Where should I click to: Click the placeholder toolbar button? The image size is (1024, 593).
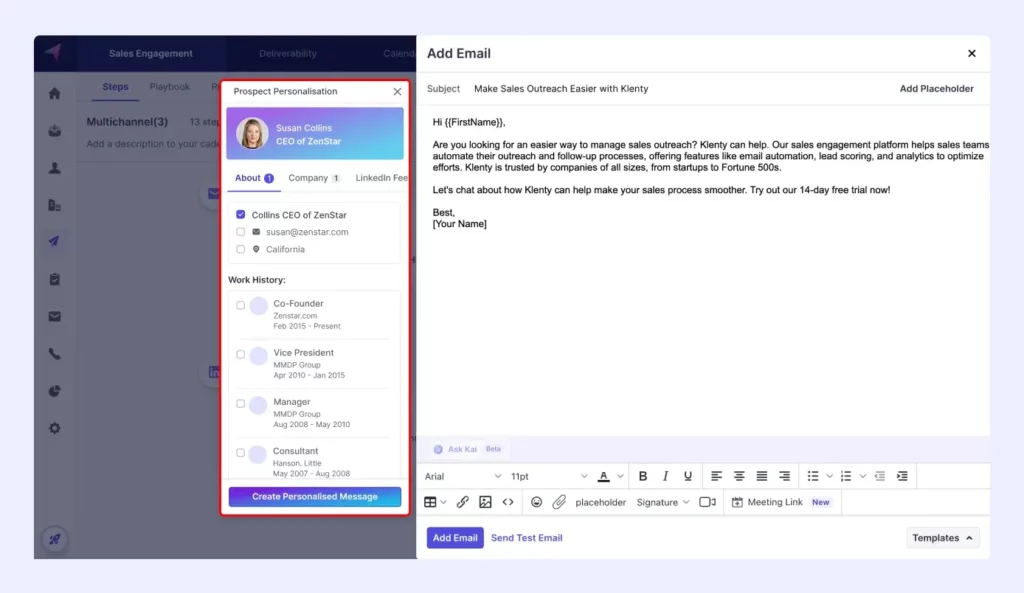tap(600, 502)
